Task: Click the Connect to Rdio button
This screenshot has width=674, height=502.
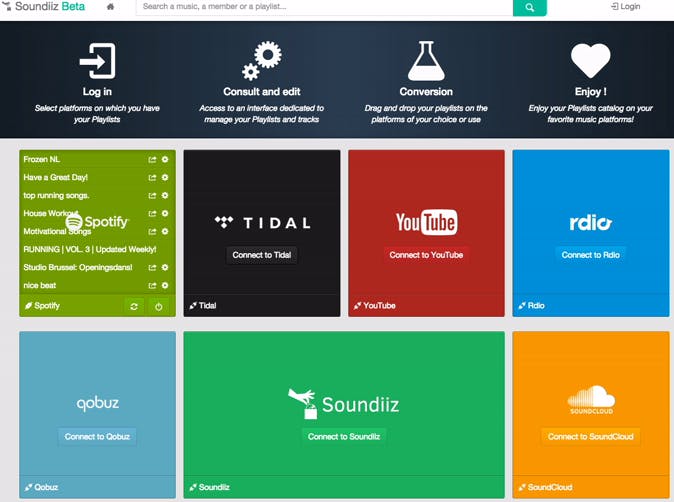Action: (x=591, y=255)
